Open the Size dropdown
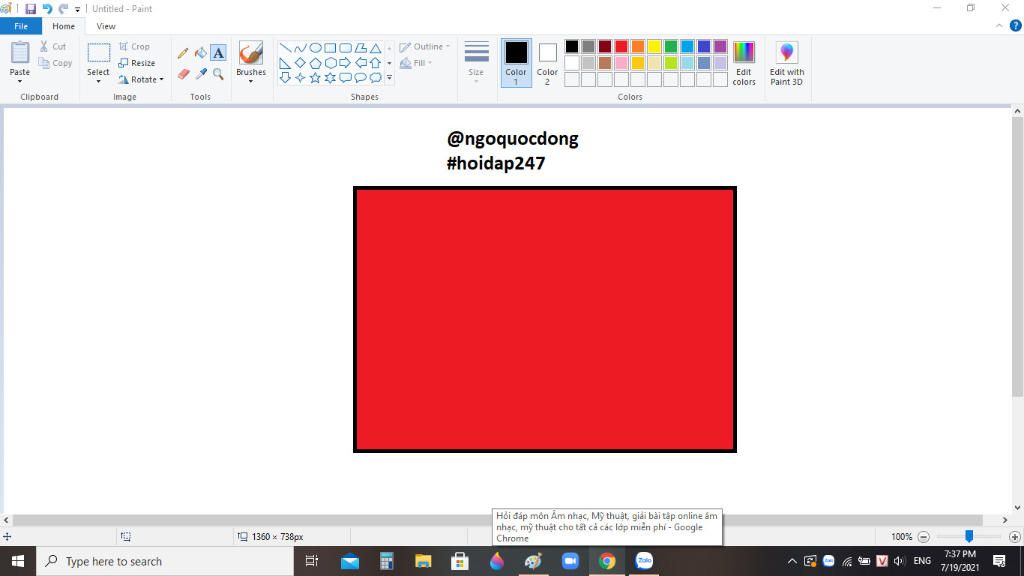 (x=476, y=63)
